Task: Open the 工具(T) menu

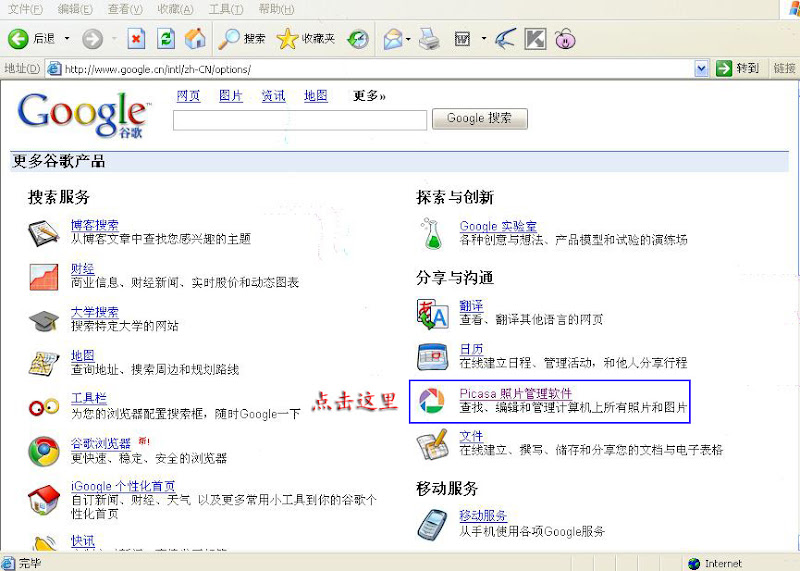Action: (x=226, y=9)
